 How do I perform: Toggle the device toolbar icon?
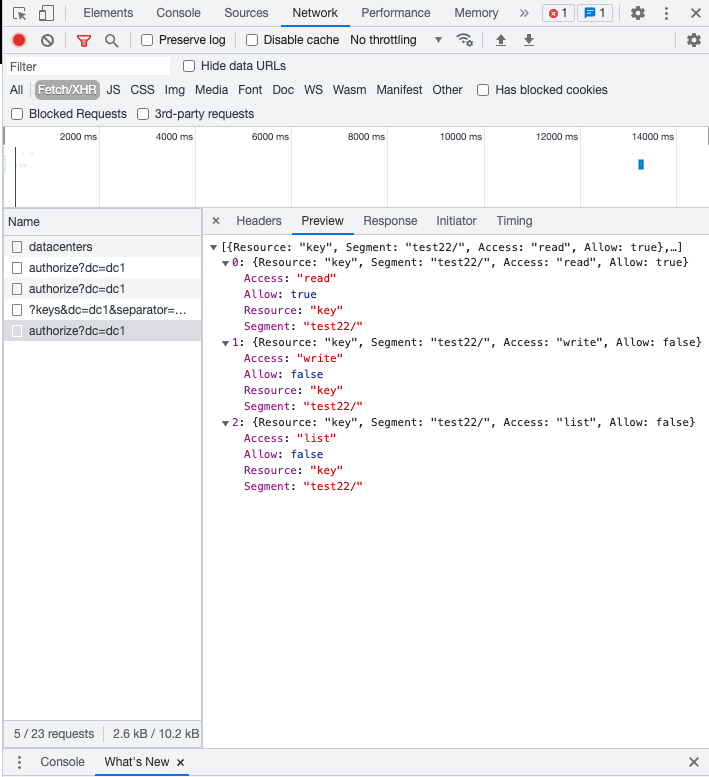click(x=46, y=13)
